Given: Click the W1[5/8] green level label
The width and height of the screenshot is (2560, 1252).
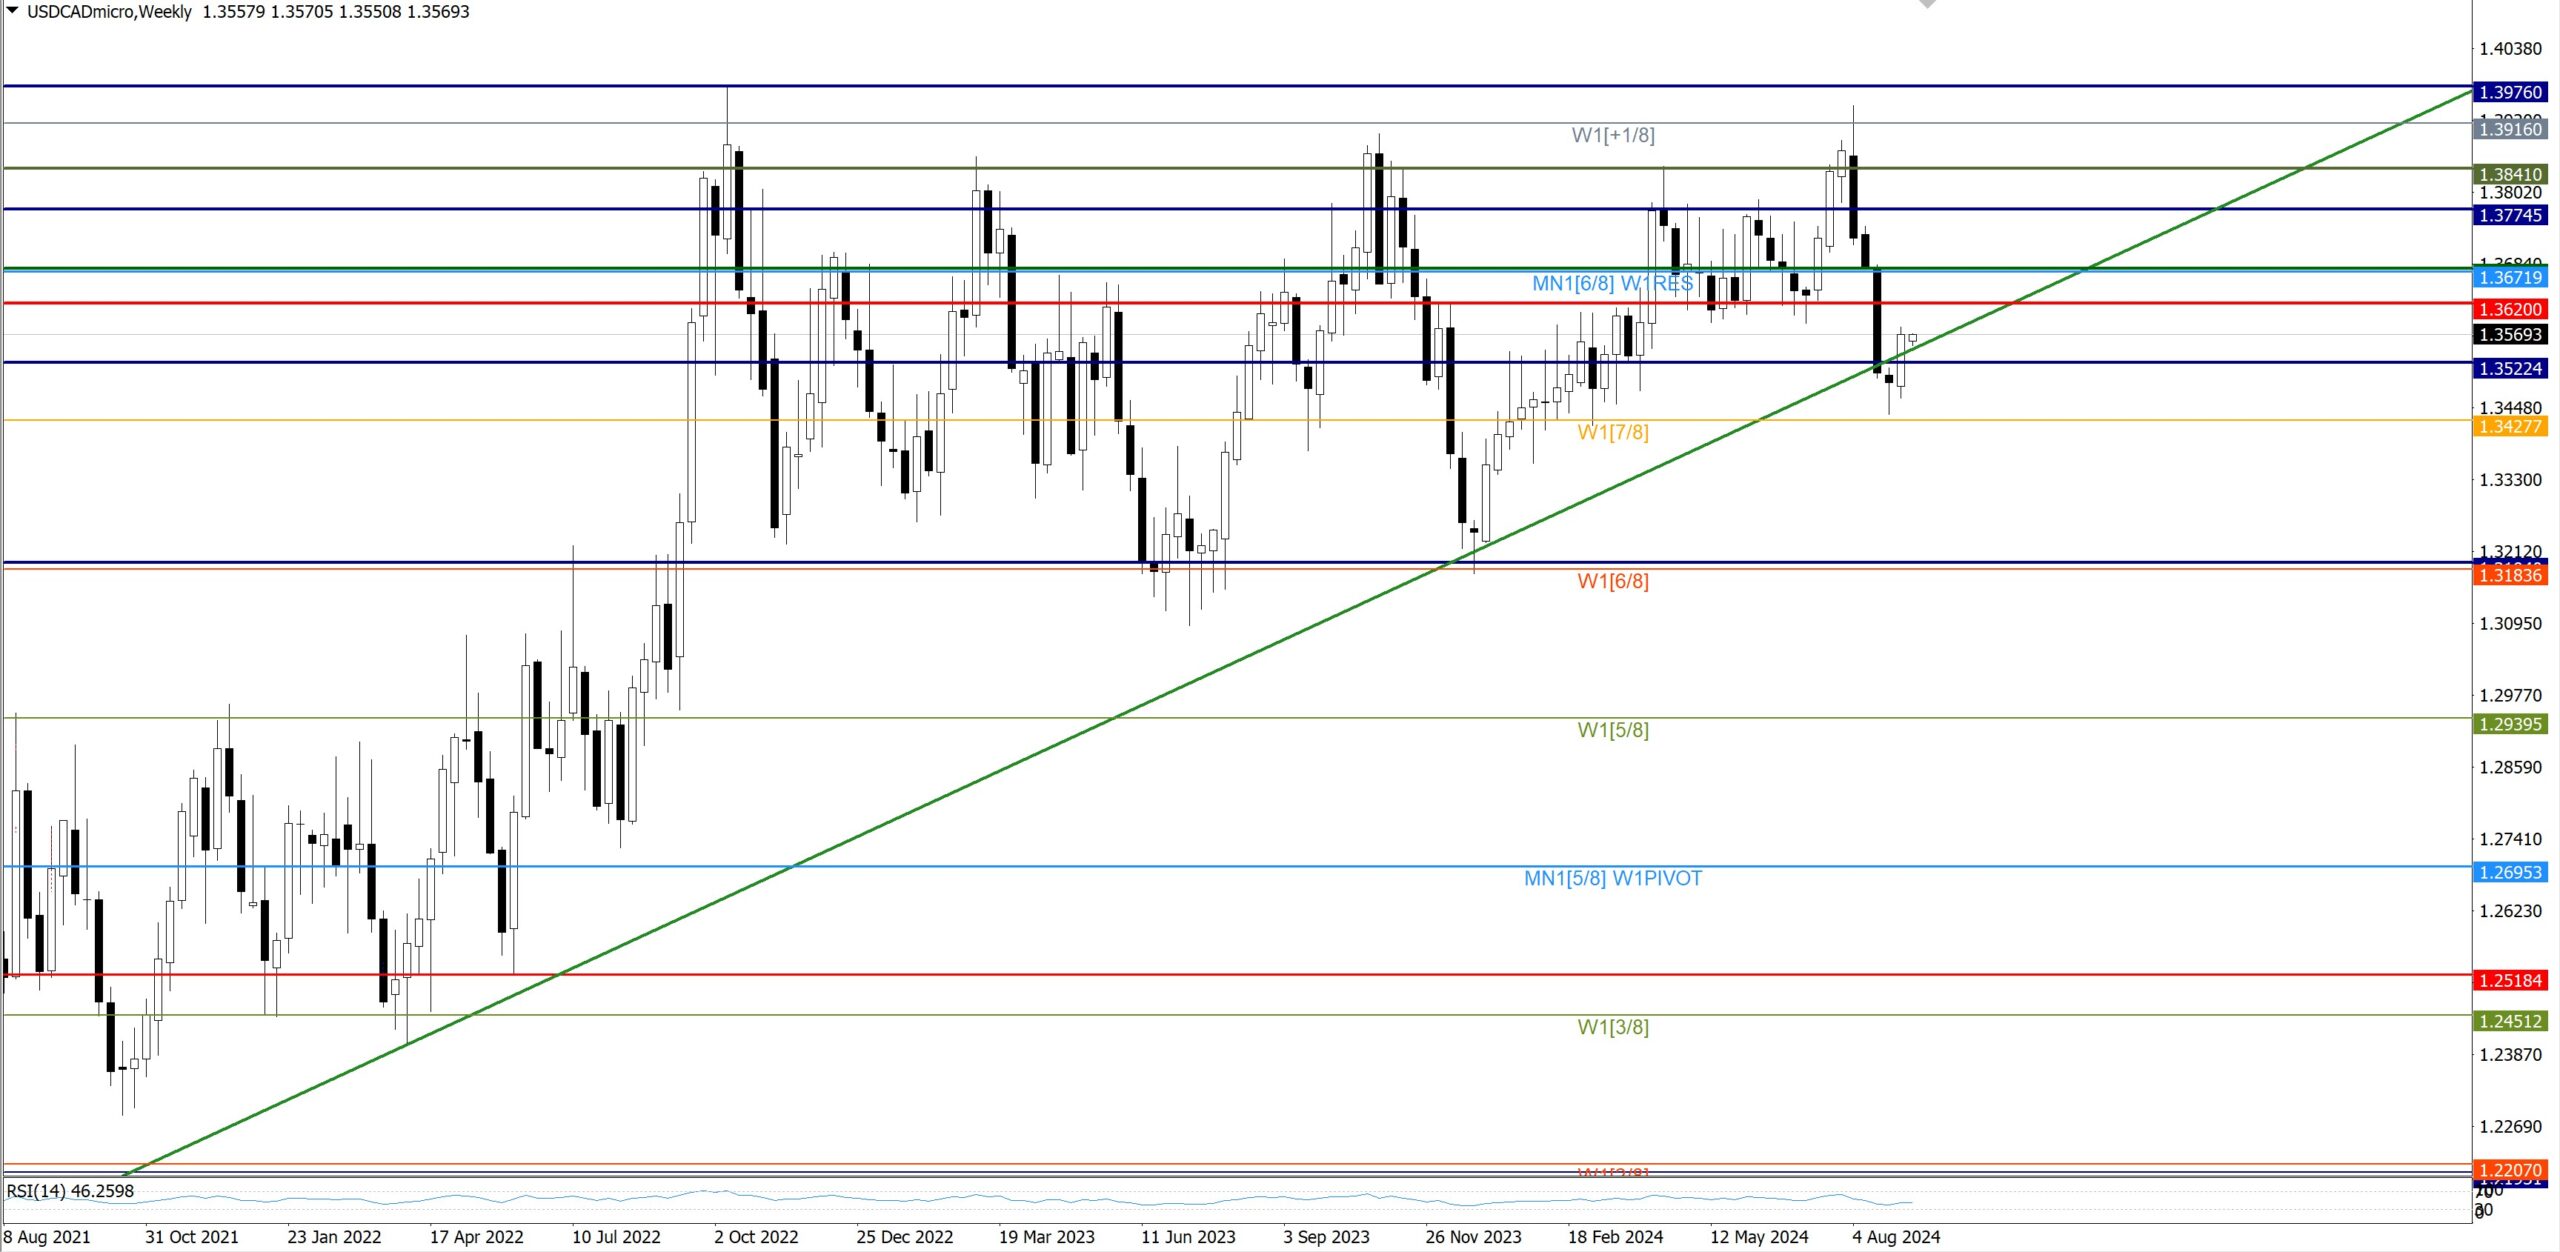Looking at the screenshot, I should (x=1612, y=730).
